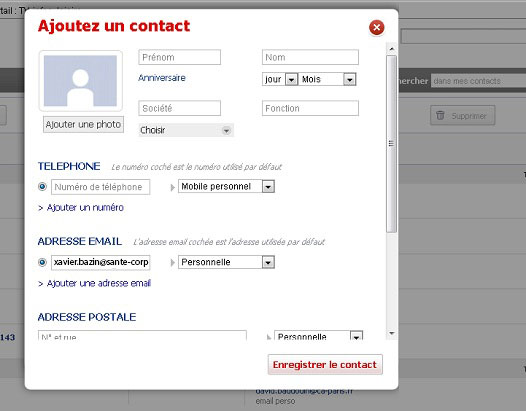Open the Mois birthday dropdown
This screenshot has width=526, height=411.
point(327,79)
